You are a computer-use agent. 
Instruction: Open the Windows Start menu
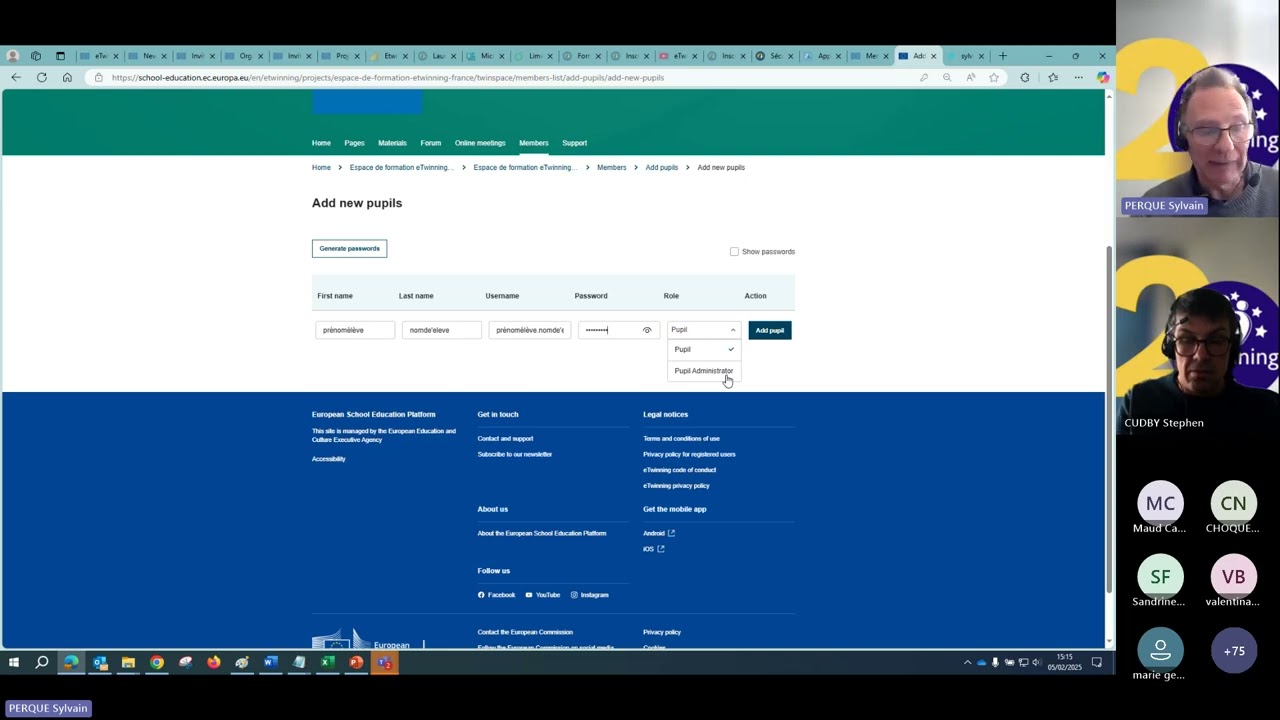[x=14, y=662]
